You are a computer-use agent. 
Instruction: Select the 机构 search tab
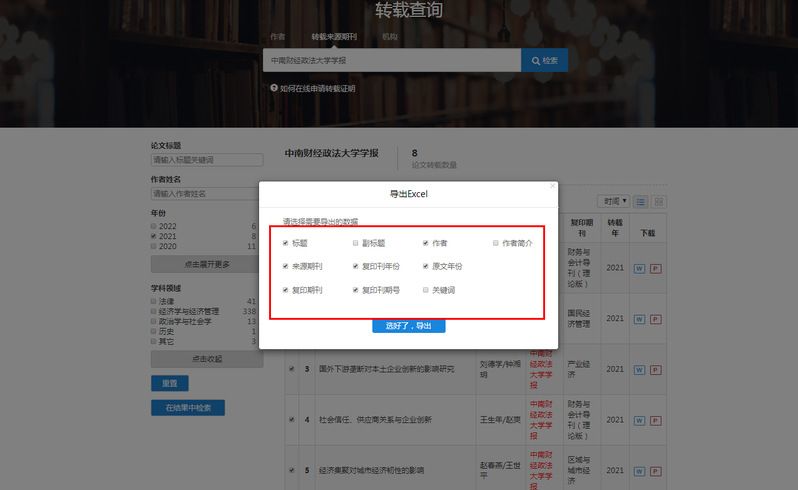coord(389,36)
